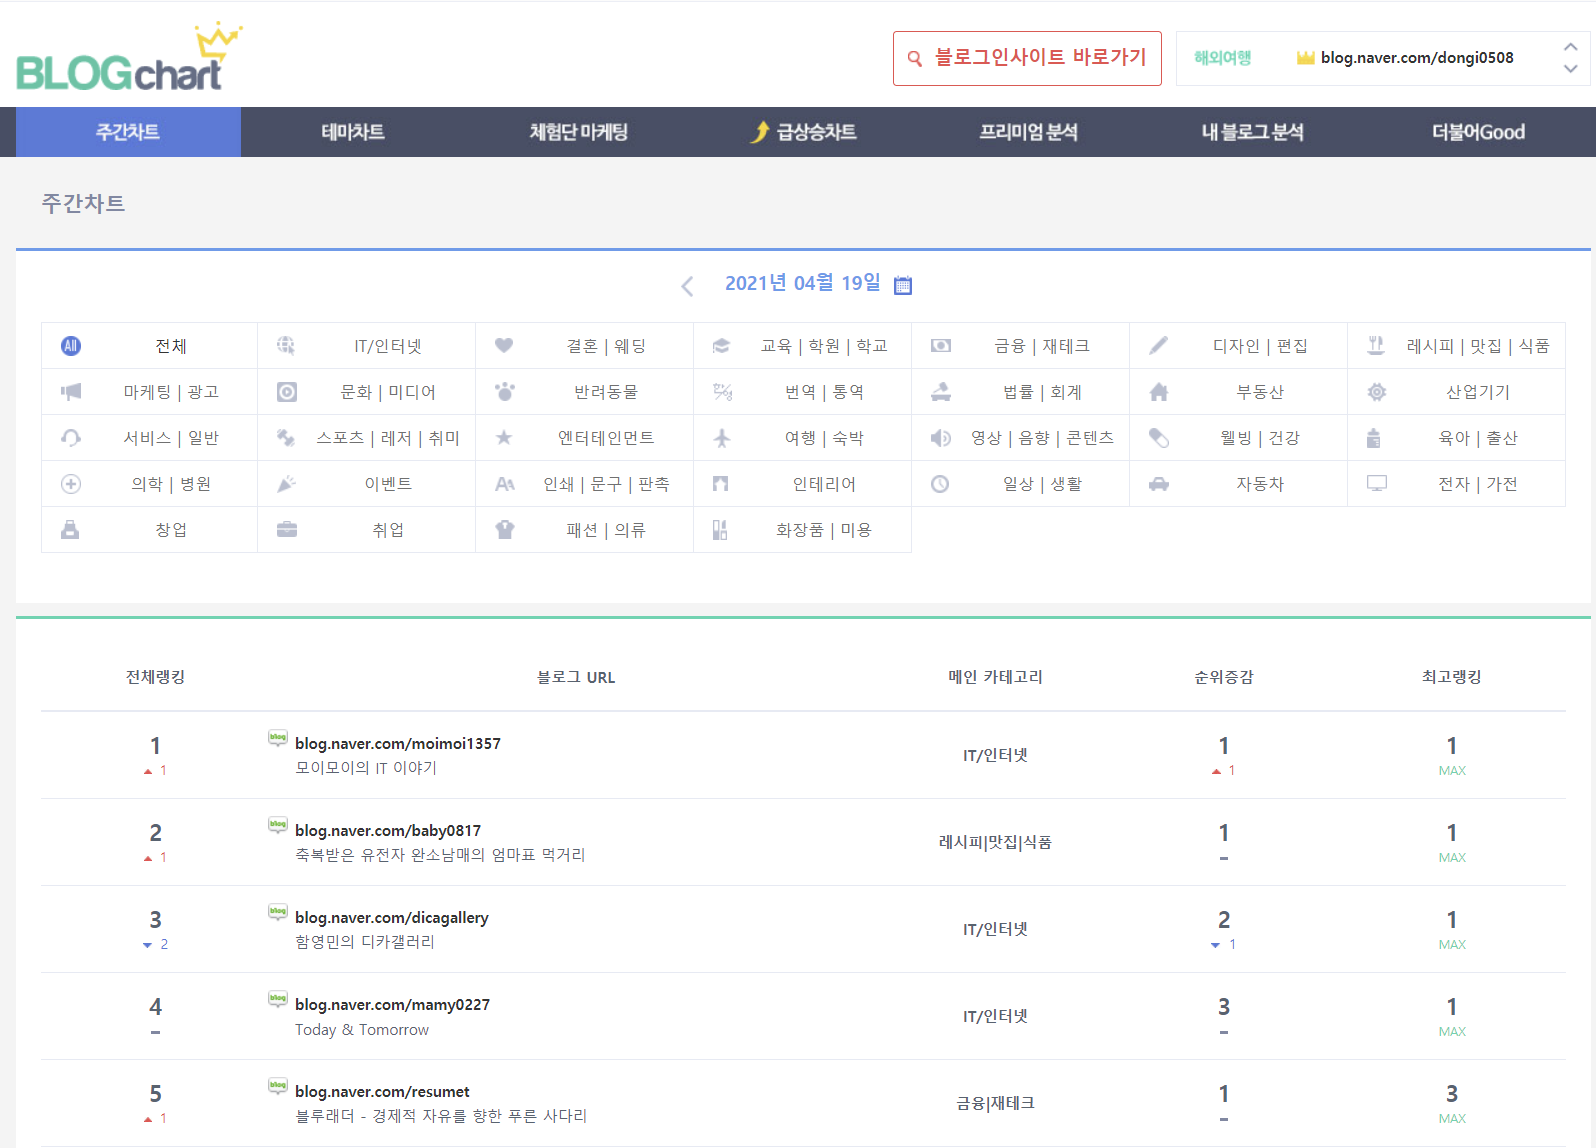Screen dimensions: 1596x1148
Task: Click the car icon for 자동차
Action: 1159,484
